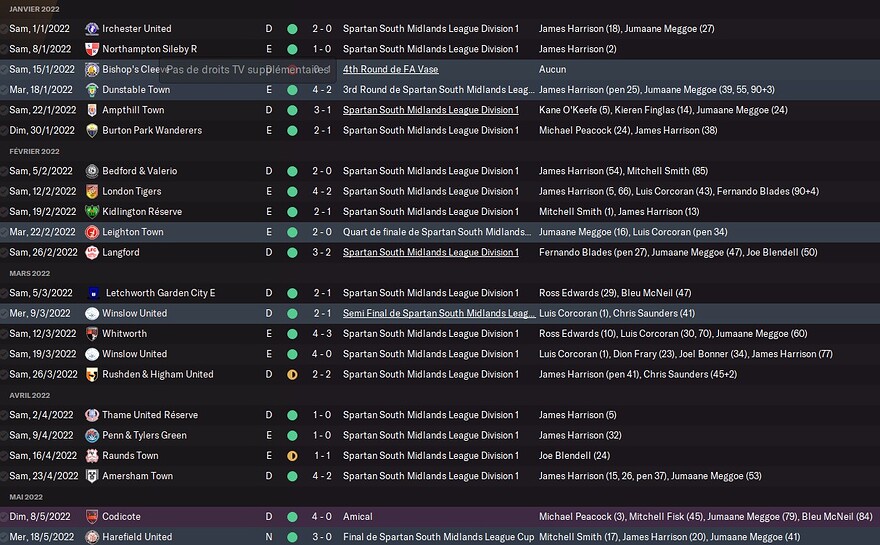Image resolution: width=880 pixels, height=545 pixels.
Task: Click the Kidlington Réserve club badge
Action: (92, 212)
